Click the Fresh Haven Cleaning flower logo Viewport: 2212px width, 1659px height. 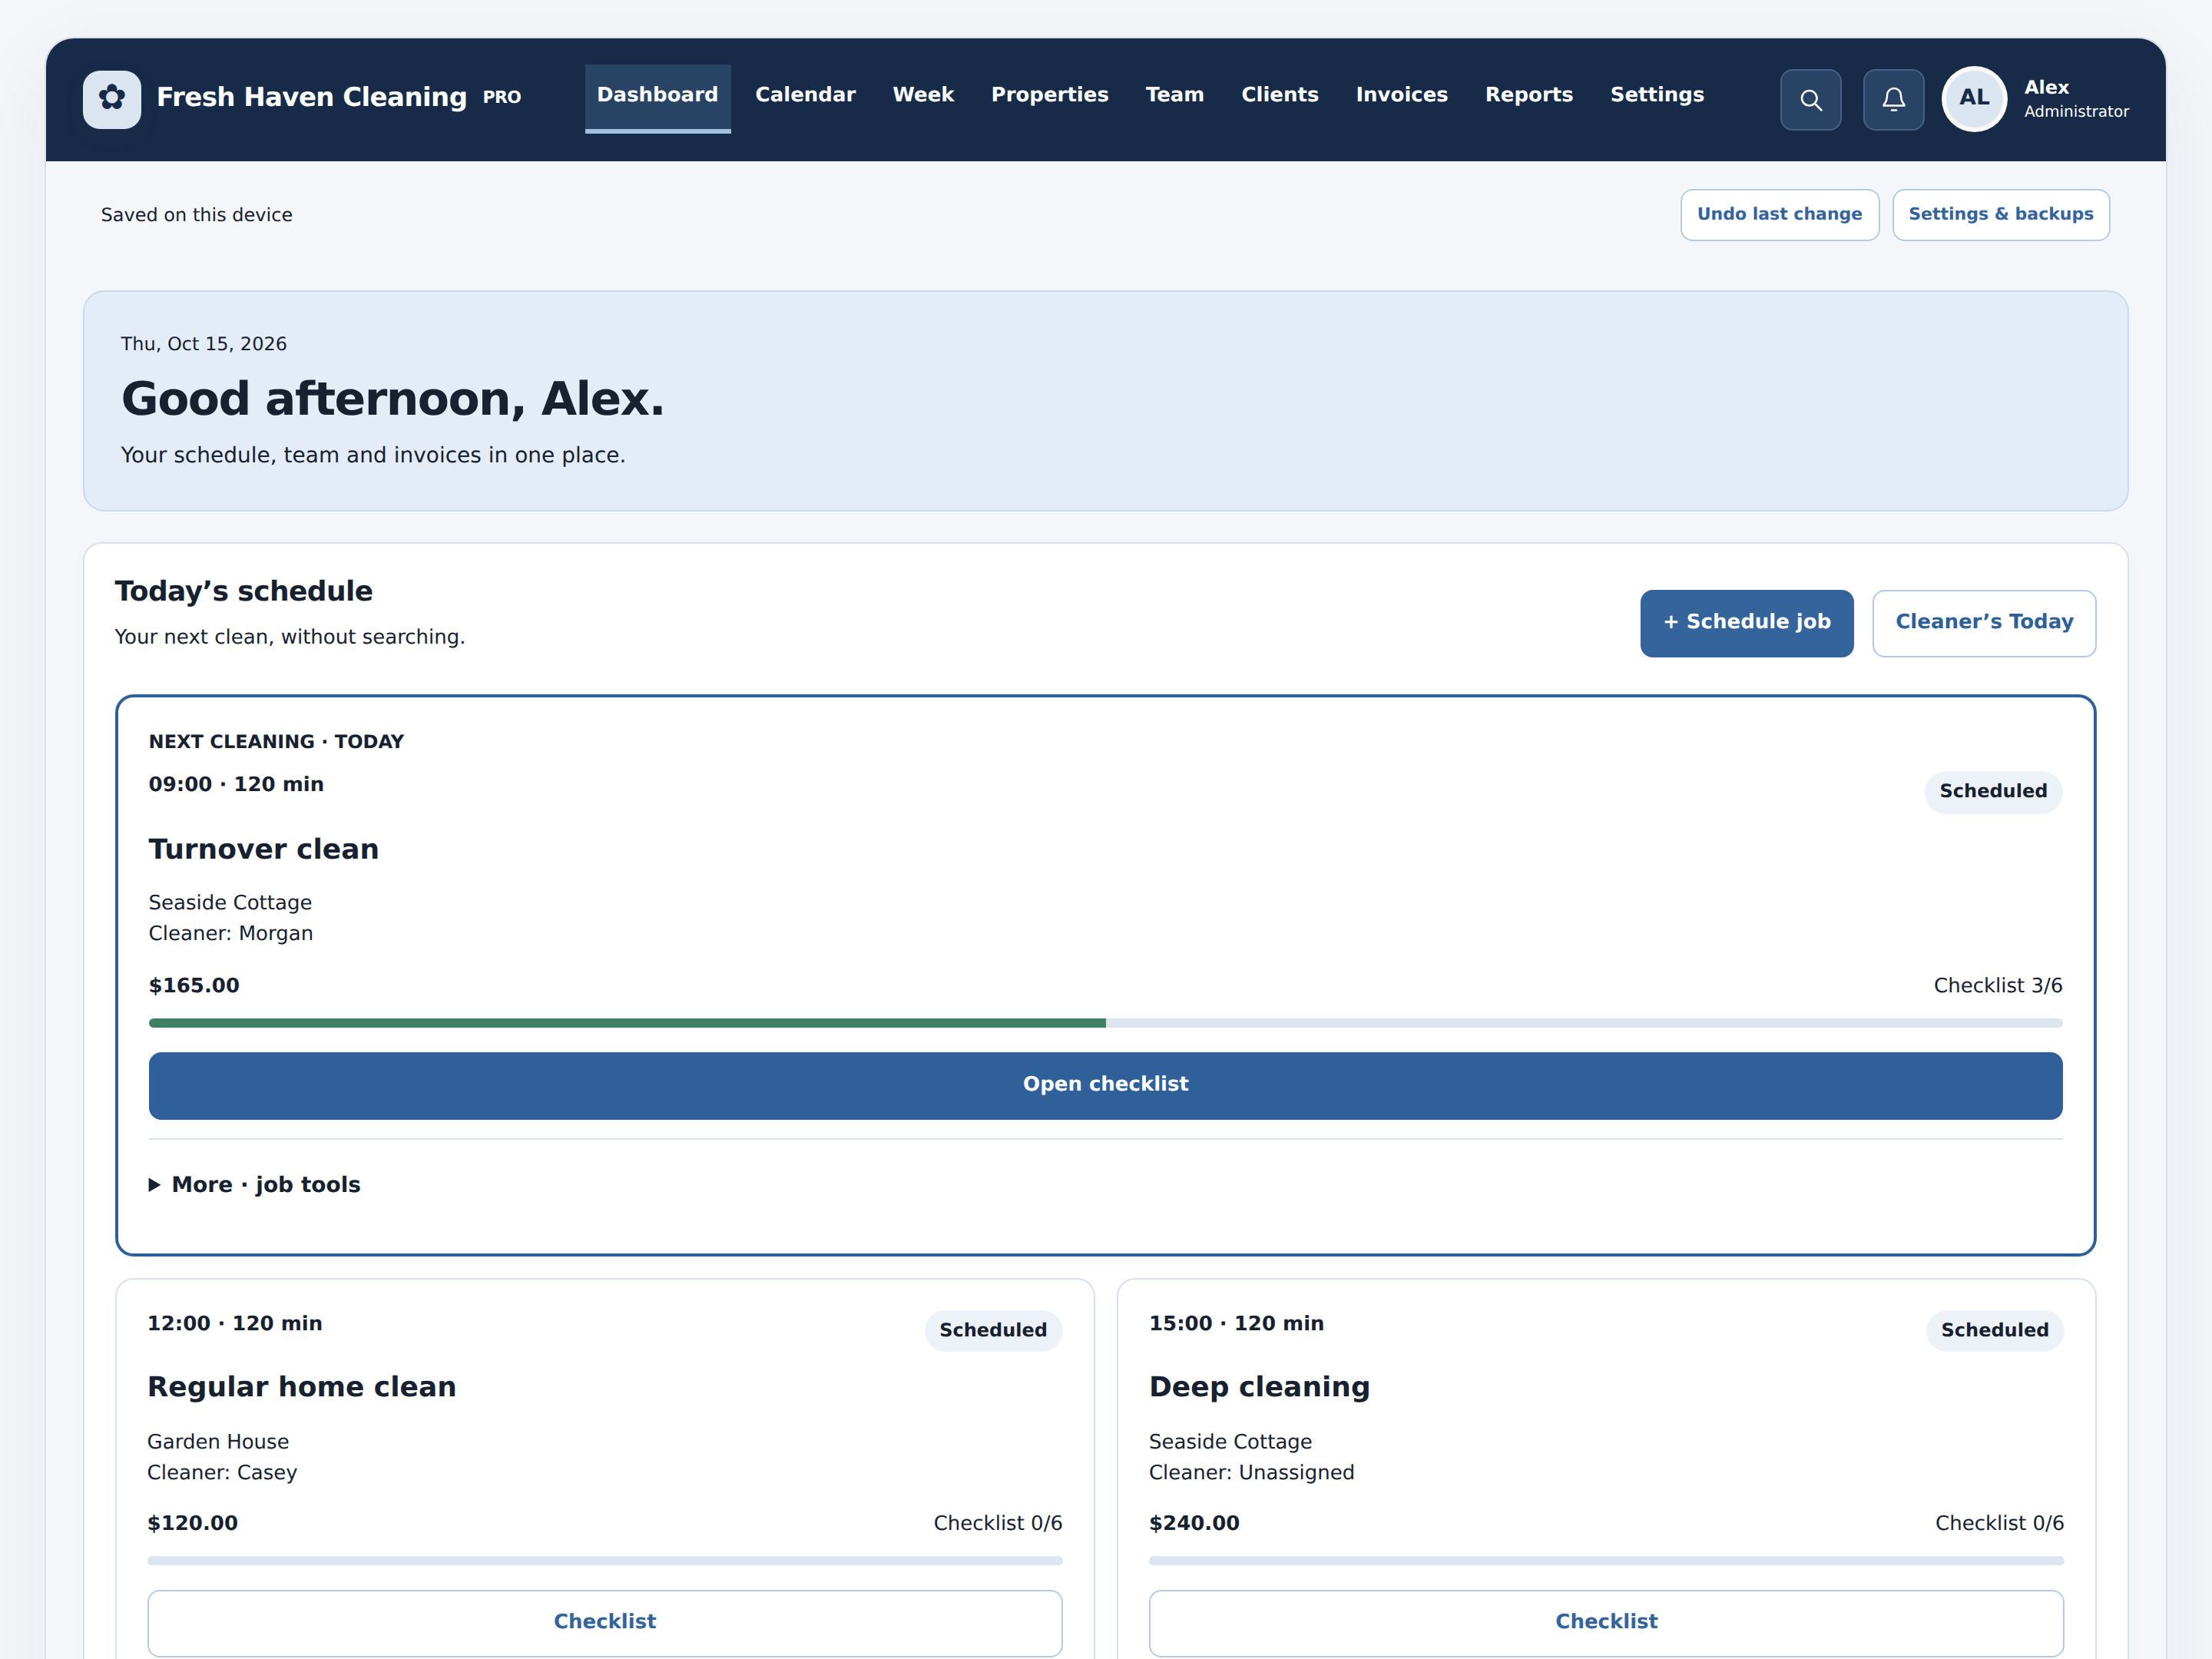pyautogui.click(x=112, y=99)
